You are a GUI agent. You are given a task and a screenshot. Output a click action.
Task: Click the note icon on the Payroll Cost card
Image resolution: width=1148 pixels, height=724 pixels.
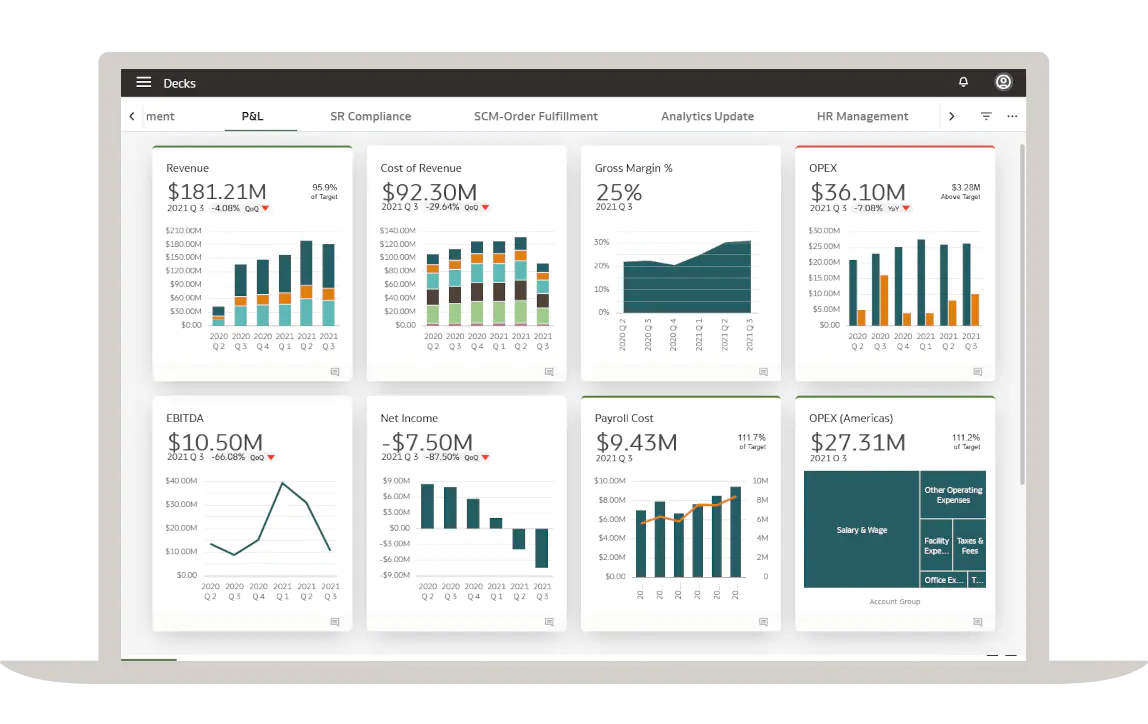point(763,621)
